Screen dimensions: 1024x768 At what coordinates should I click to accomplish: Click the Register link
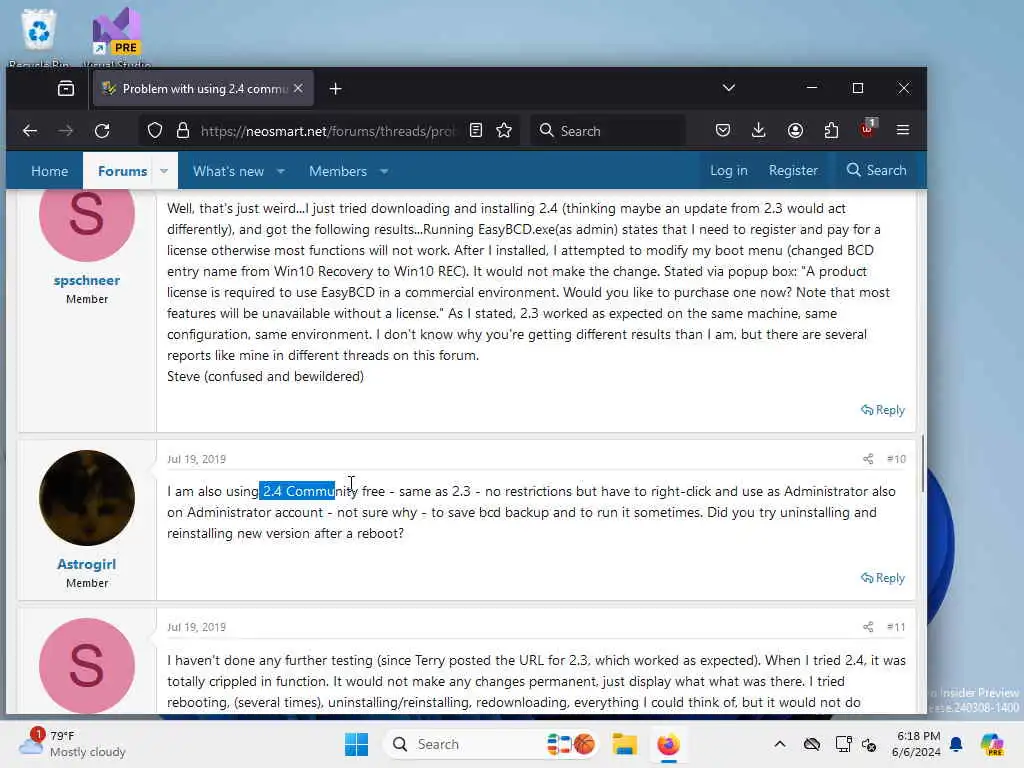tap(793, 170)
